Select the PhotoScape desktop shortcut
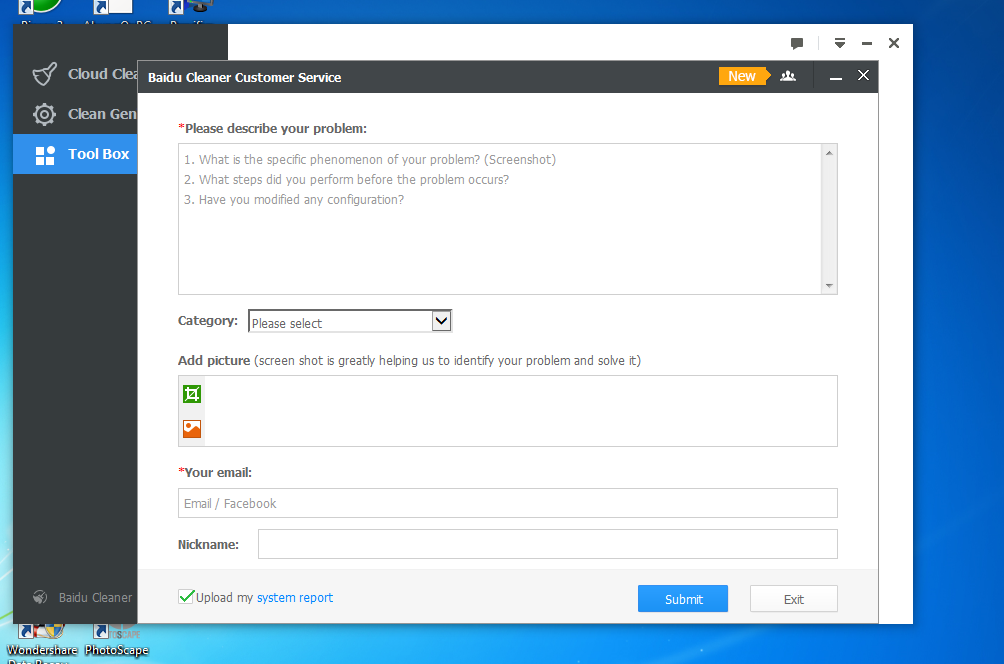Viewport: 1004px width, 664px height. [x=117, y=640]
